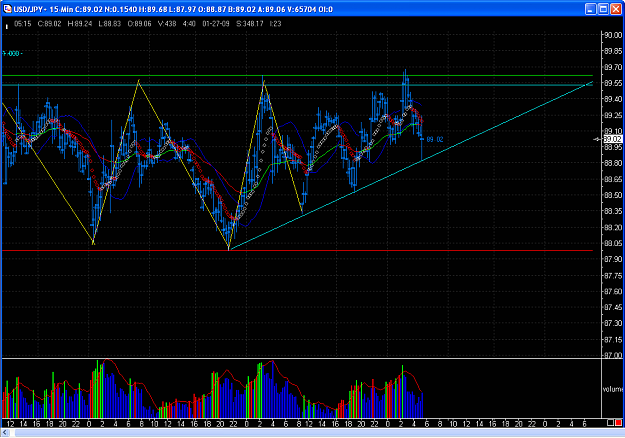Select the red horizontal support line
The width and height of the screenshot is (625, 438).
[297, 251]
